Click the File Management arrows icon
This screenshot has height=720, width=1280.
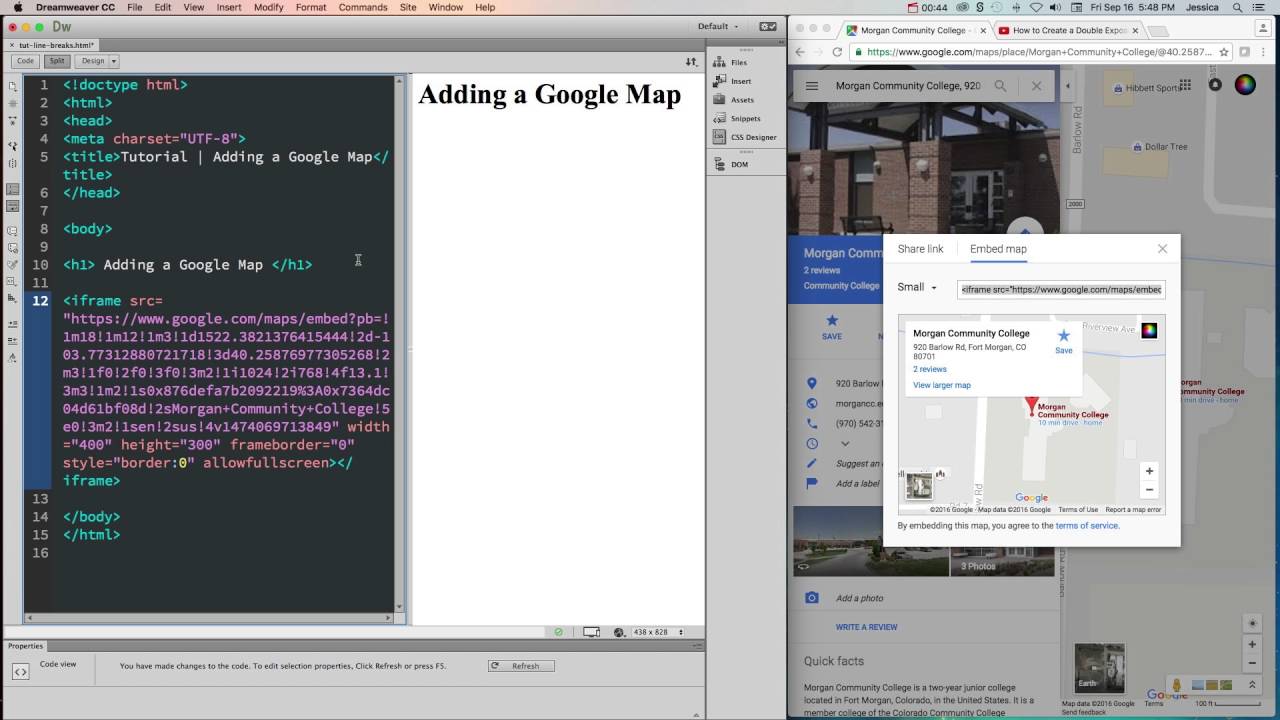[x=691, y=61]
